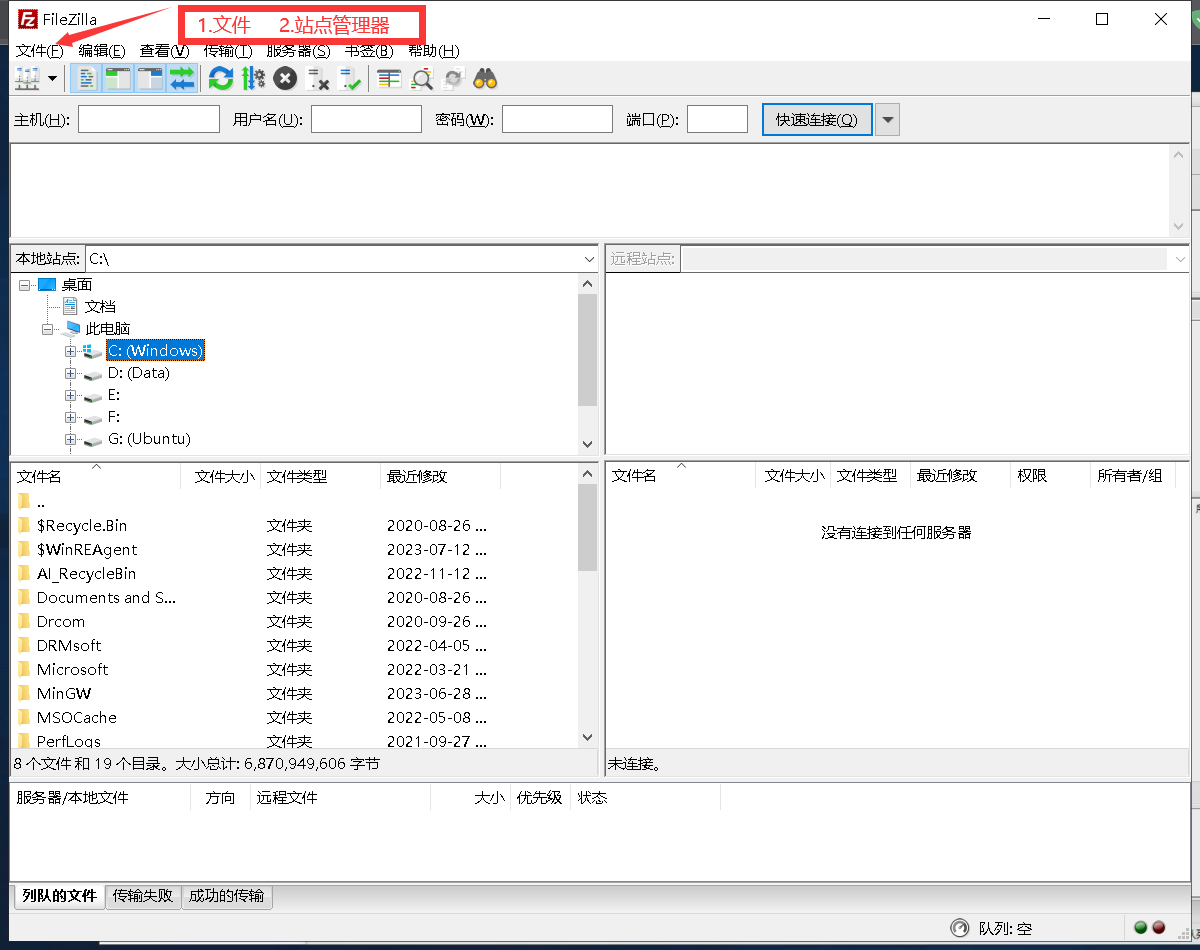The width and height of the screenshot is (1200, 950).
Task: Click the local file list scroll-down arrow
Action: click(588, 738)
